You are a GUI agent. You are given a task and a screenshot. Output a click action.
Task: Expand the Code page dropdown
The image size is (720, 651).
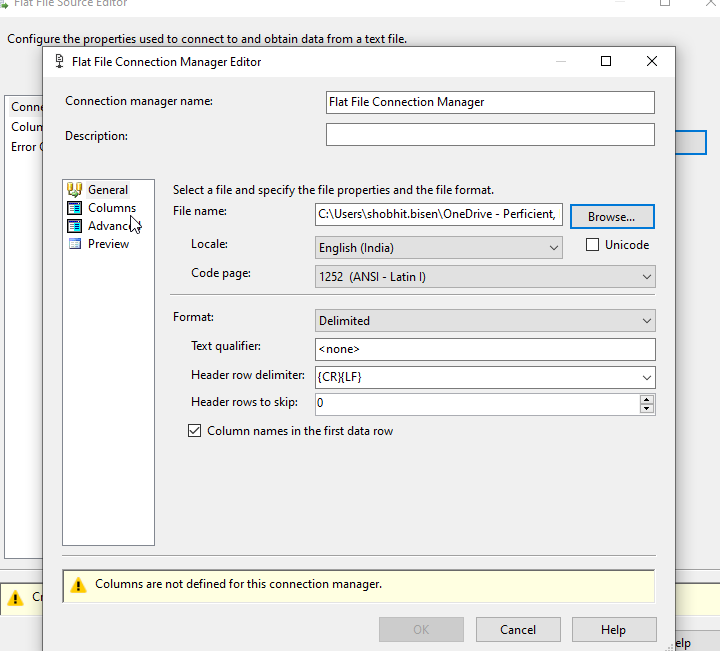click(647, 277)
